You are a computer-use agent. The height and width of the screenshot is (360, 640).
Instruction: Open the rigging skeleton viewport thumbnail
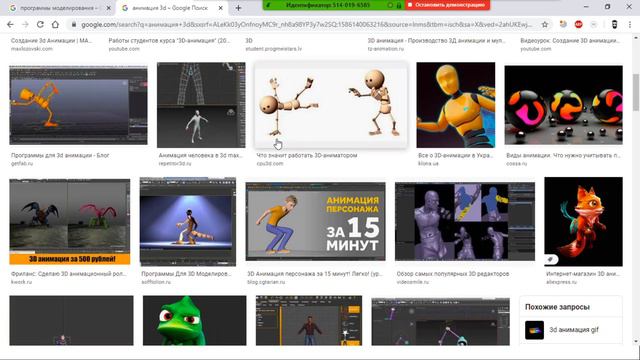(440, 322)
